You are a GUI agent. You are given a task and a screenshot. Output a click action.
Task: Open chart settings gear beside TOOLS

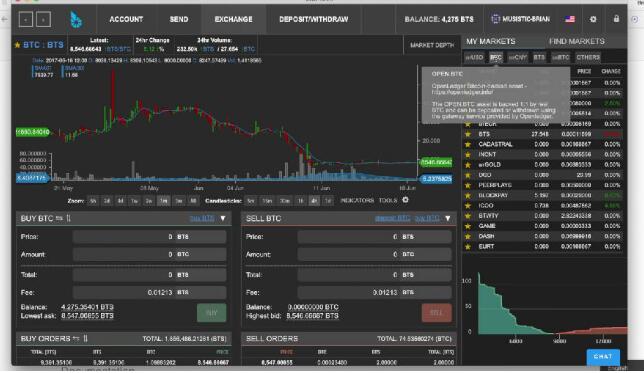pyautogui.click(x=405, y=200)
